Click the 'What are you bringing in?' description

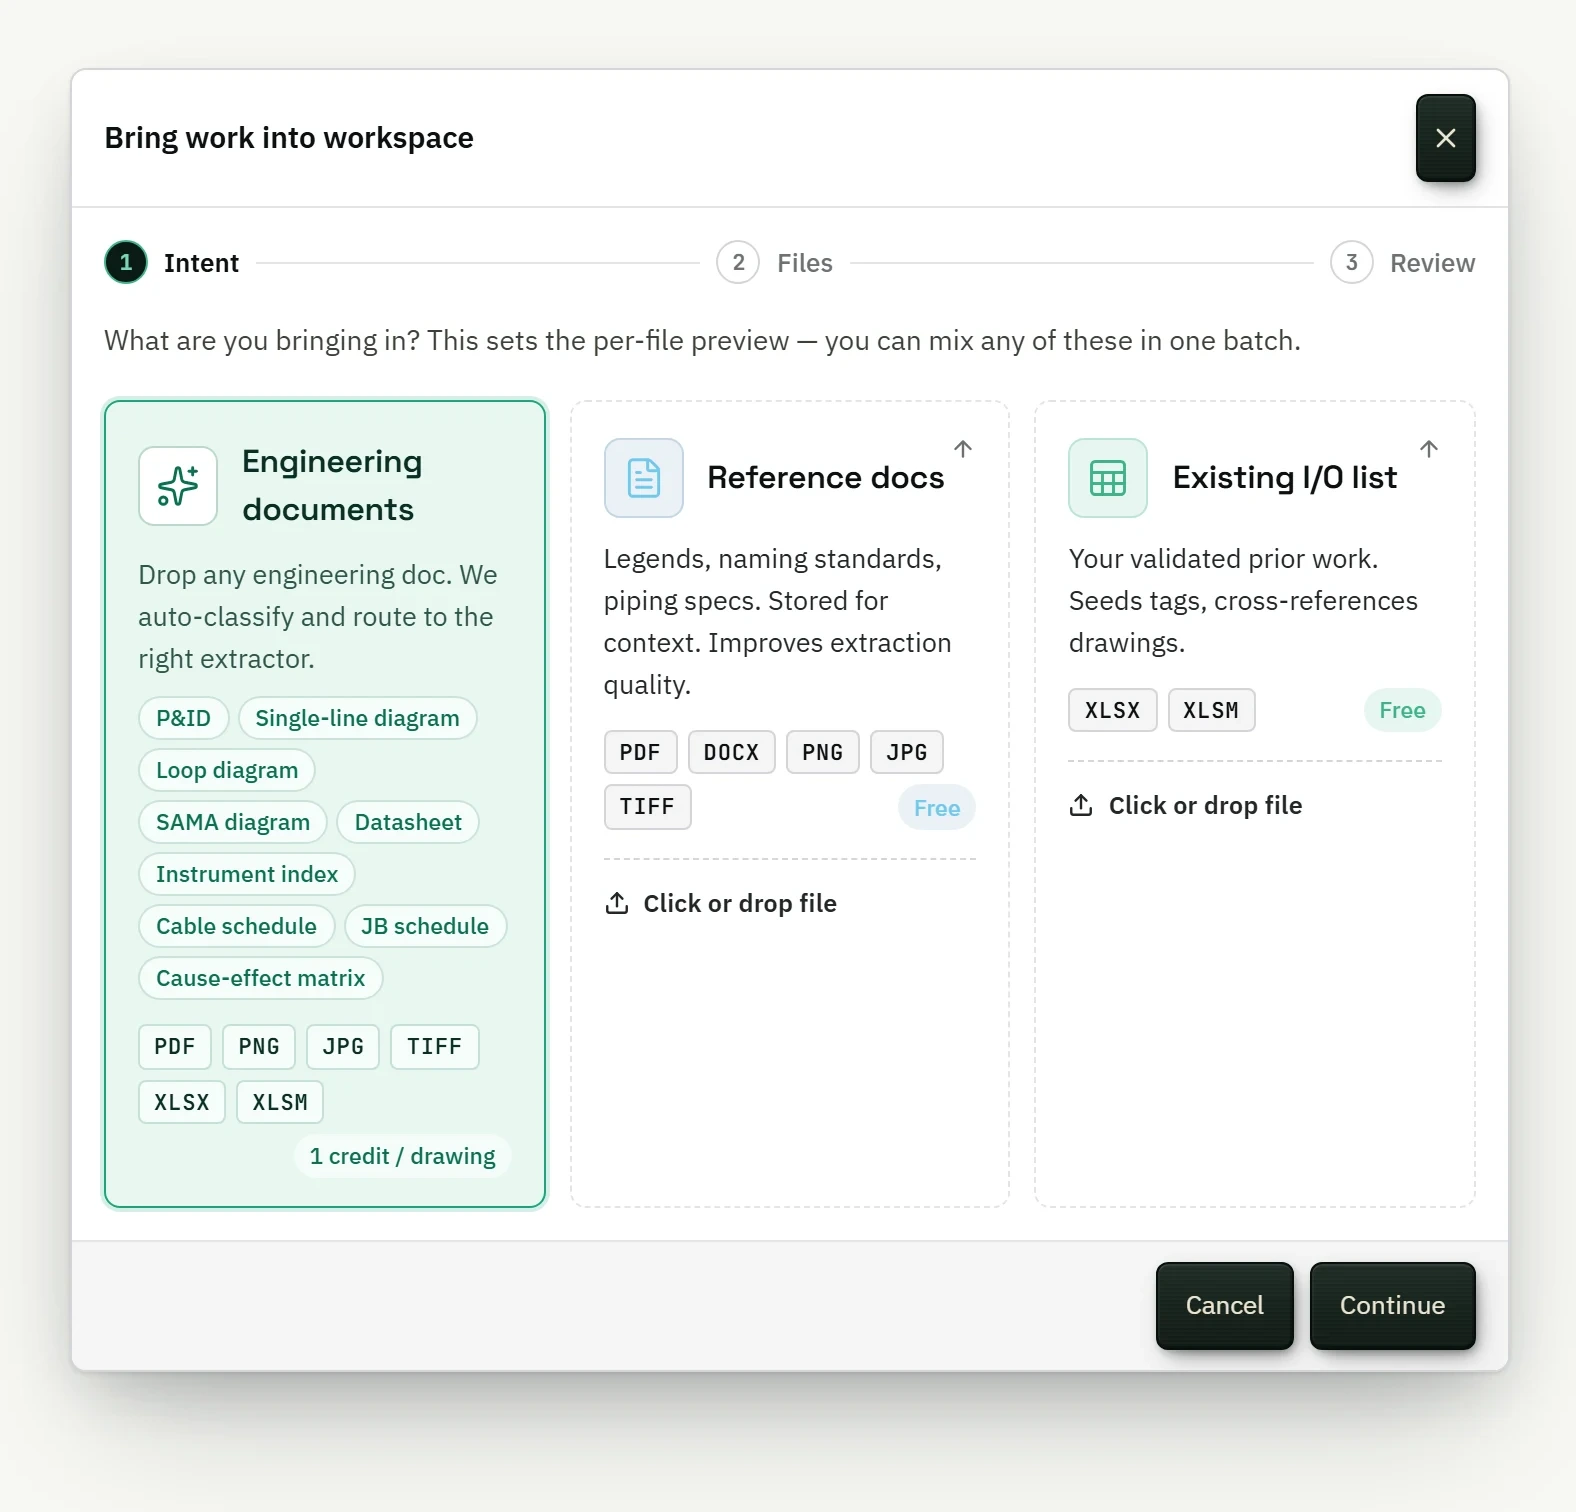(x=702, y=341)
